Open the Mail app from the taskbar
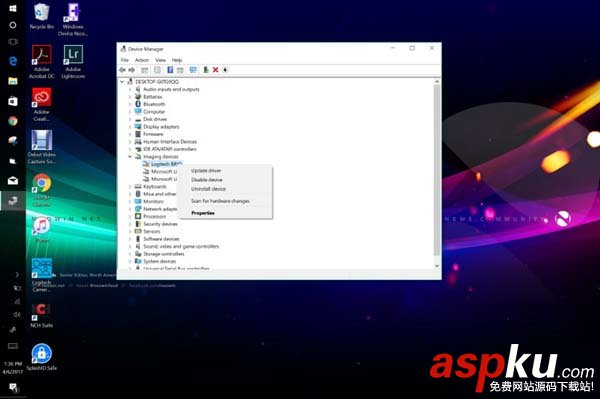Screen dimensions: 600x399 pos(13,181)
